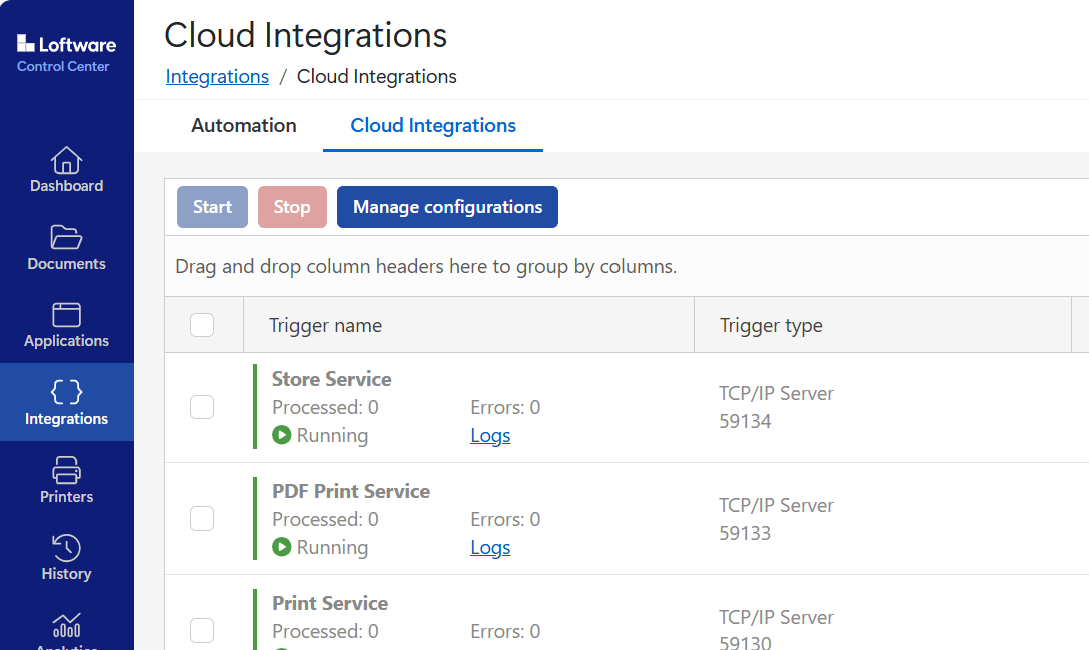
Task: Tick the select-all checkbox in table header
Action: click(x=202, y=325)
